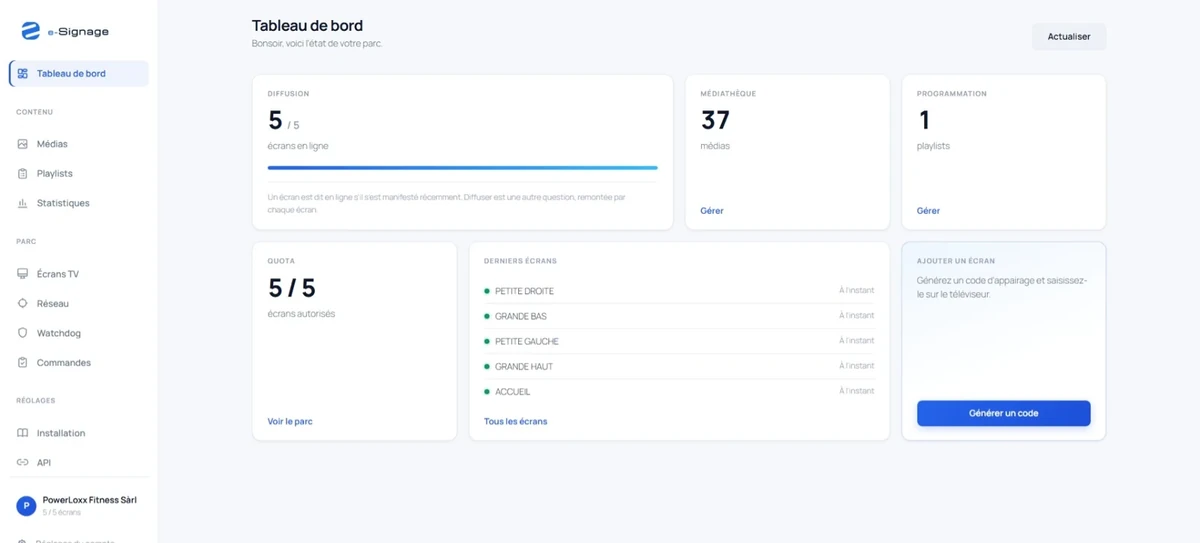Click the green status dot for GRANDE HAUT
The height and width of the screenshot is (543, 1200).
tap(487, 366)
